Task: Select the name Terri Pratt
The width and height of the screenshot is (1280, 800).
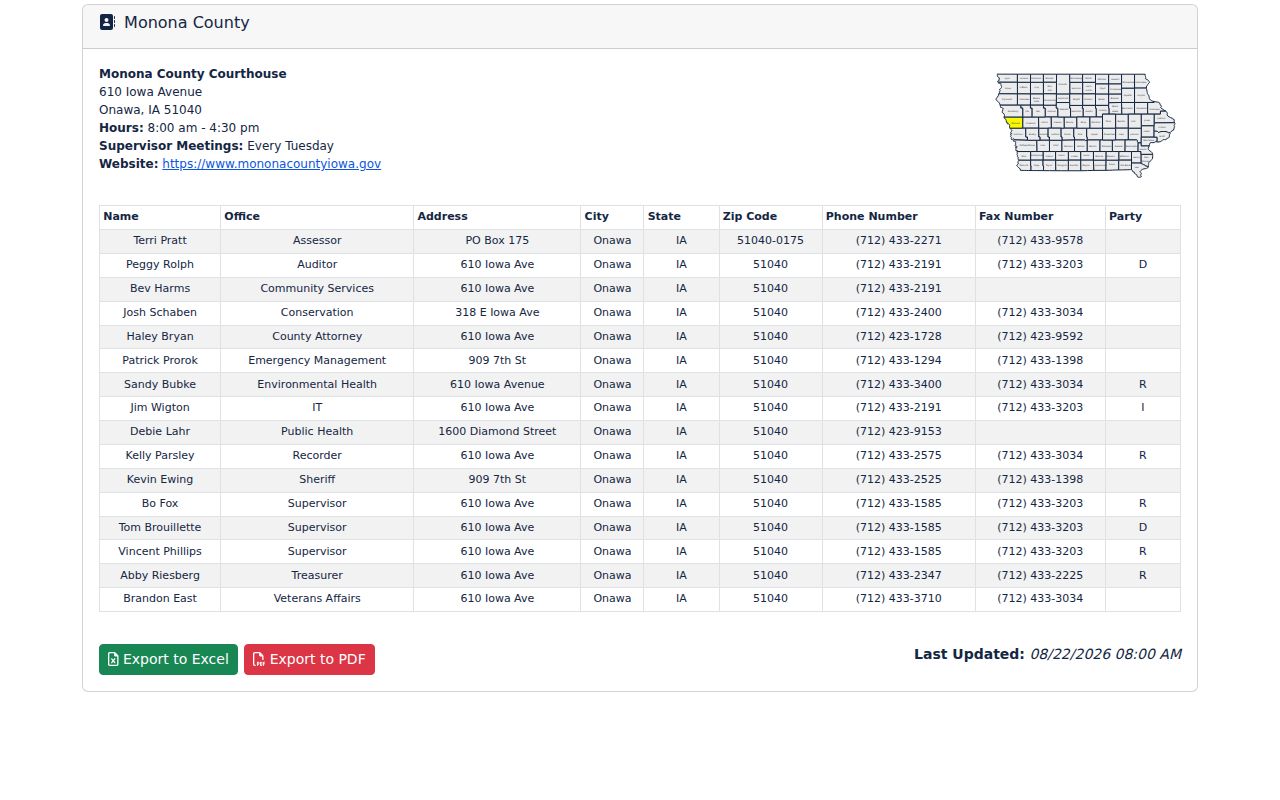Action: 160,241
